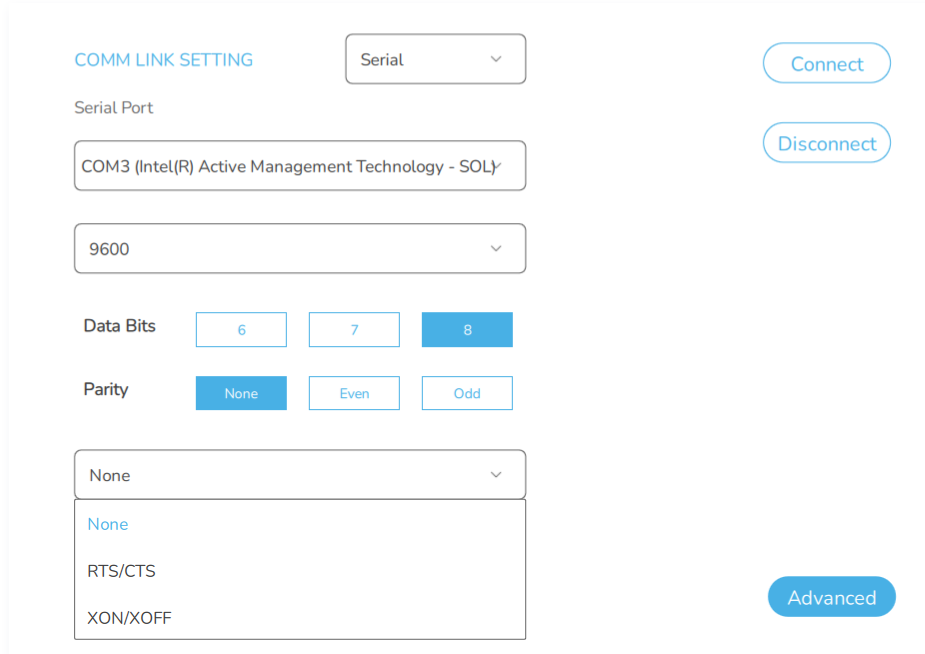
Task: Click the chevron arrow on the flow control box
Action: pos(496,475)
